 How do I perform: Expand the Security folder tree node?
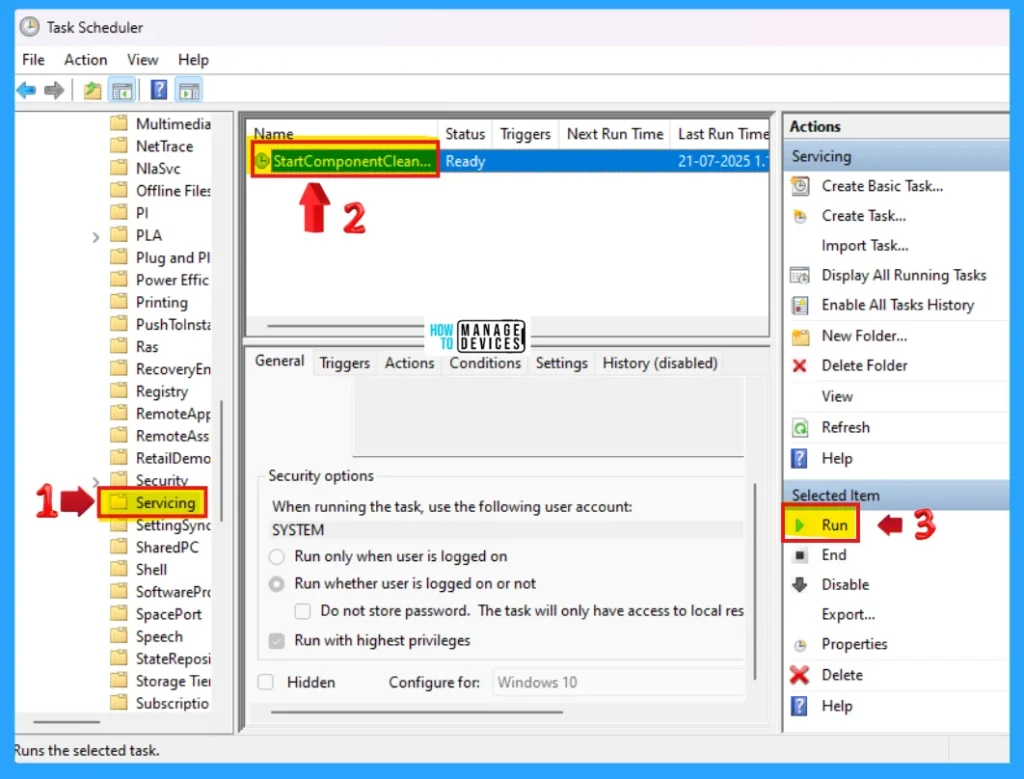point(96,482)
